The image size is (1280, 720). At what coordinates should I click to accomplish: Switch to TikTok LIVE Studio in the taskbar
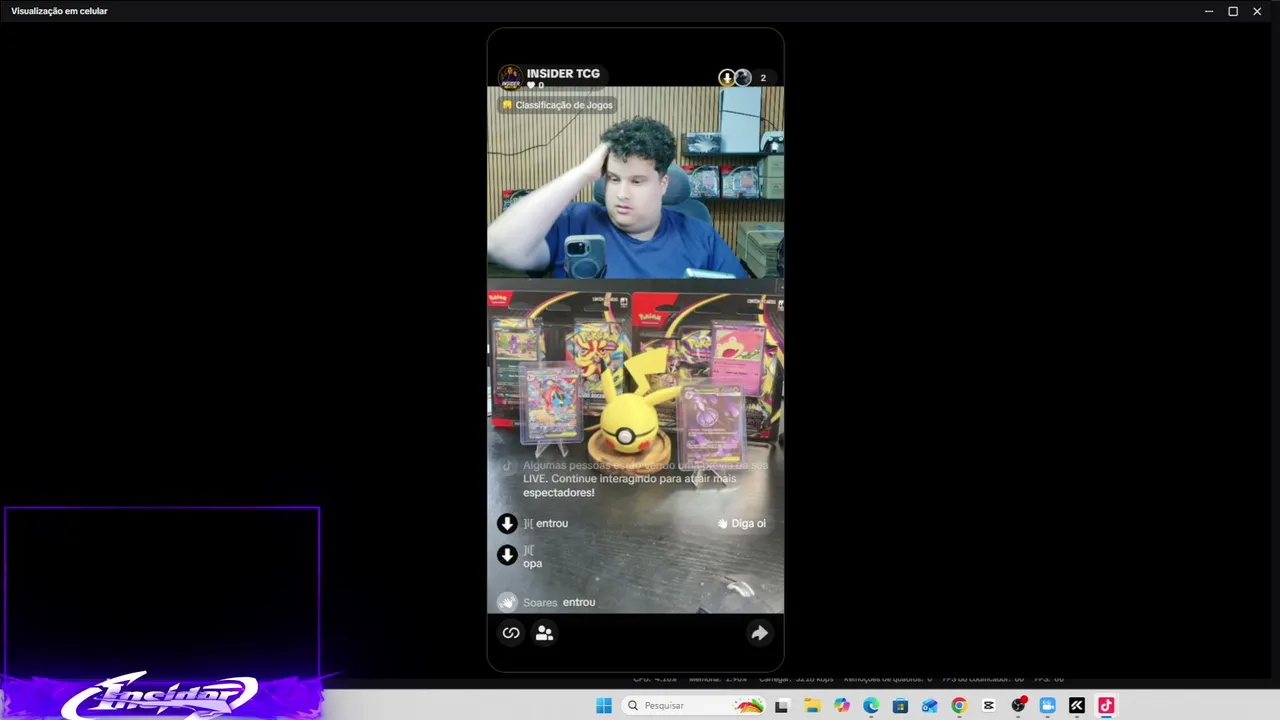coord(1106,705)
